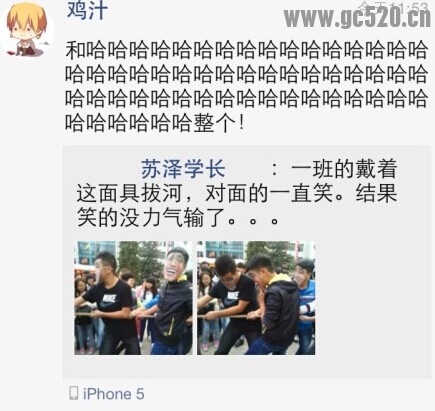Tap the post timestamp at top right

[x=393, y=6]
